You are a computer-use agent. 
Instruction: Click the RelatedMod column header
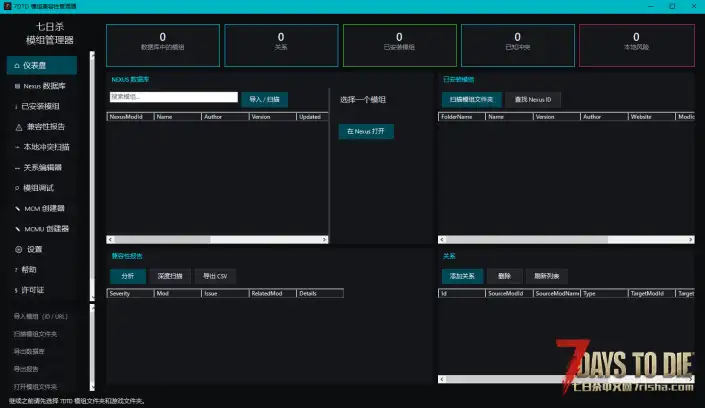[x=272, y=294]
